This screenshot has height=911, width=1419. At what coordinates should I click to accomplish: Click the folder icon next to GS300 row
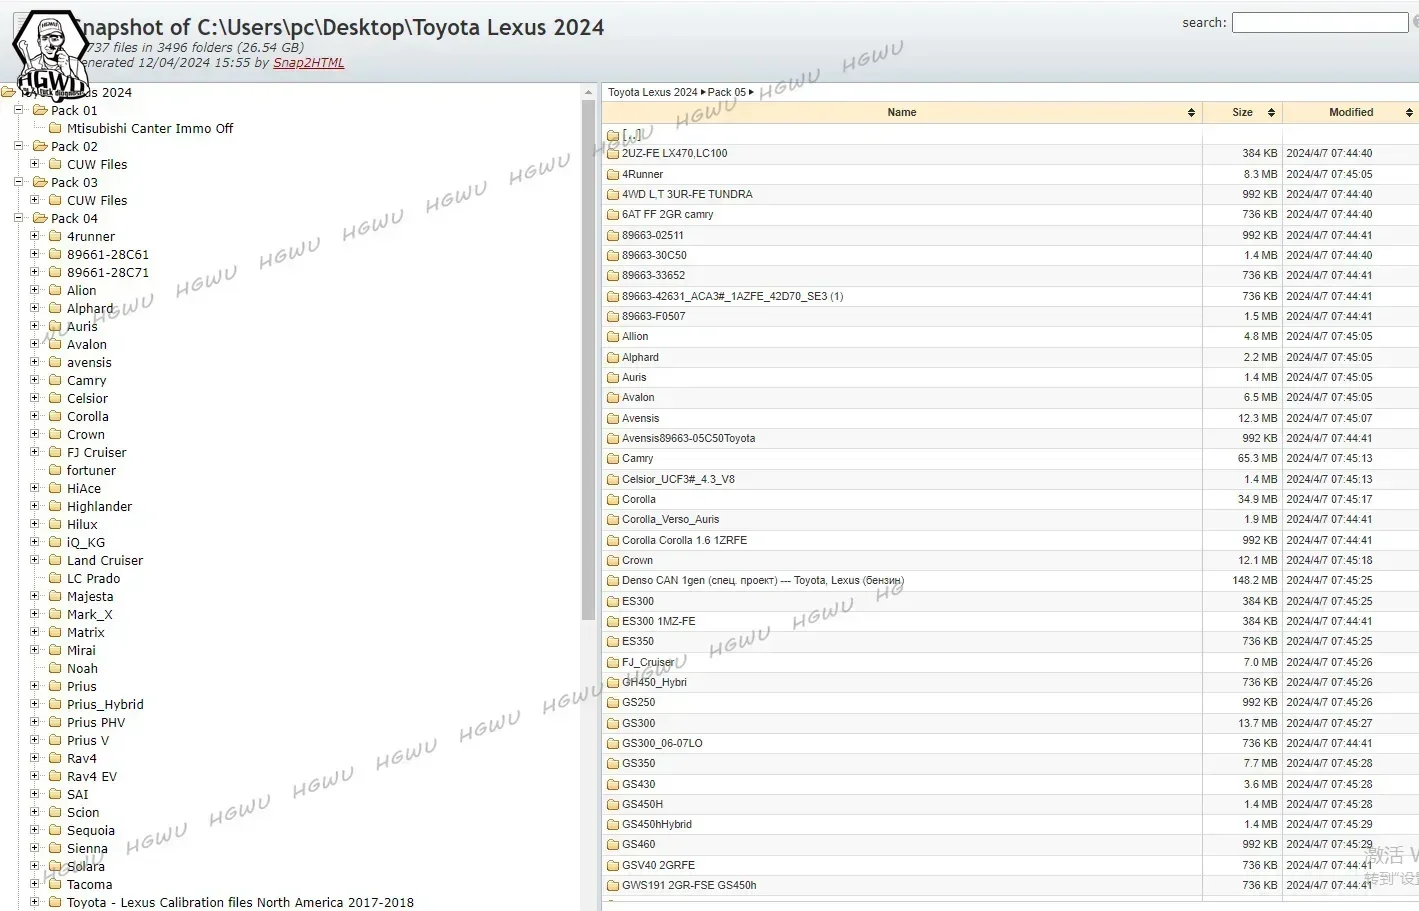613,723
